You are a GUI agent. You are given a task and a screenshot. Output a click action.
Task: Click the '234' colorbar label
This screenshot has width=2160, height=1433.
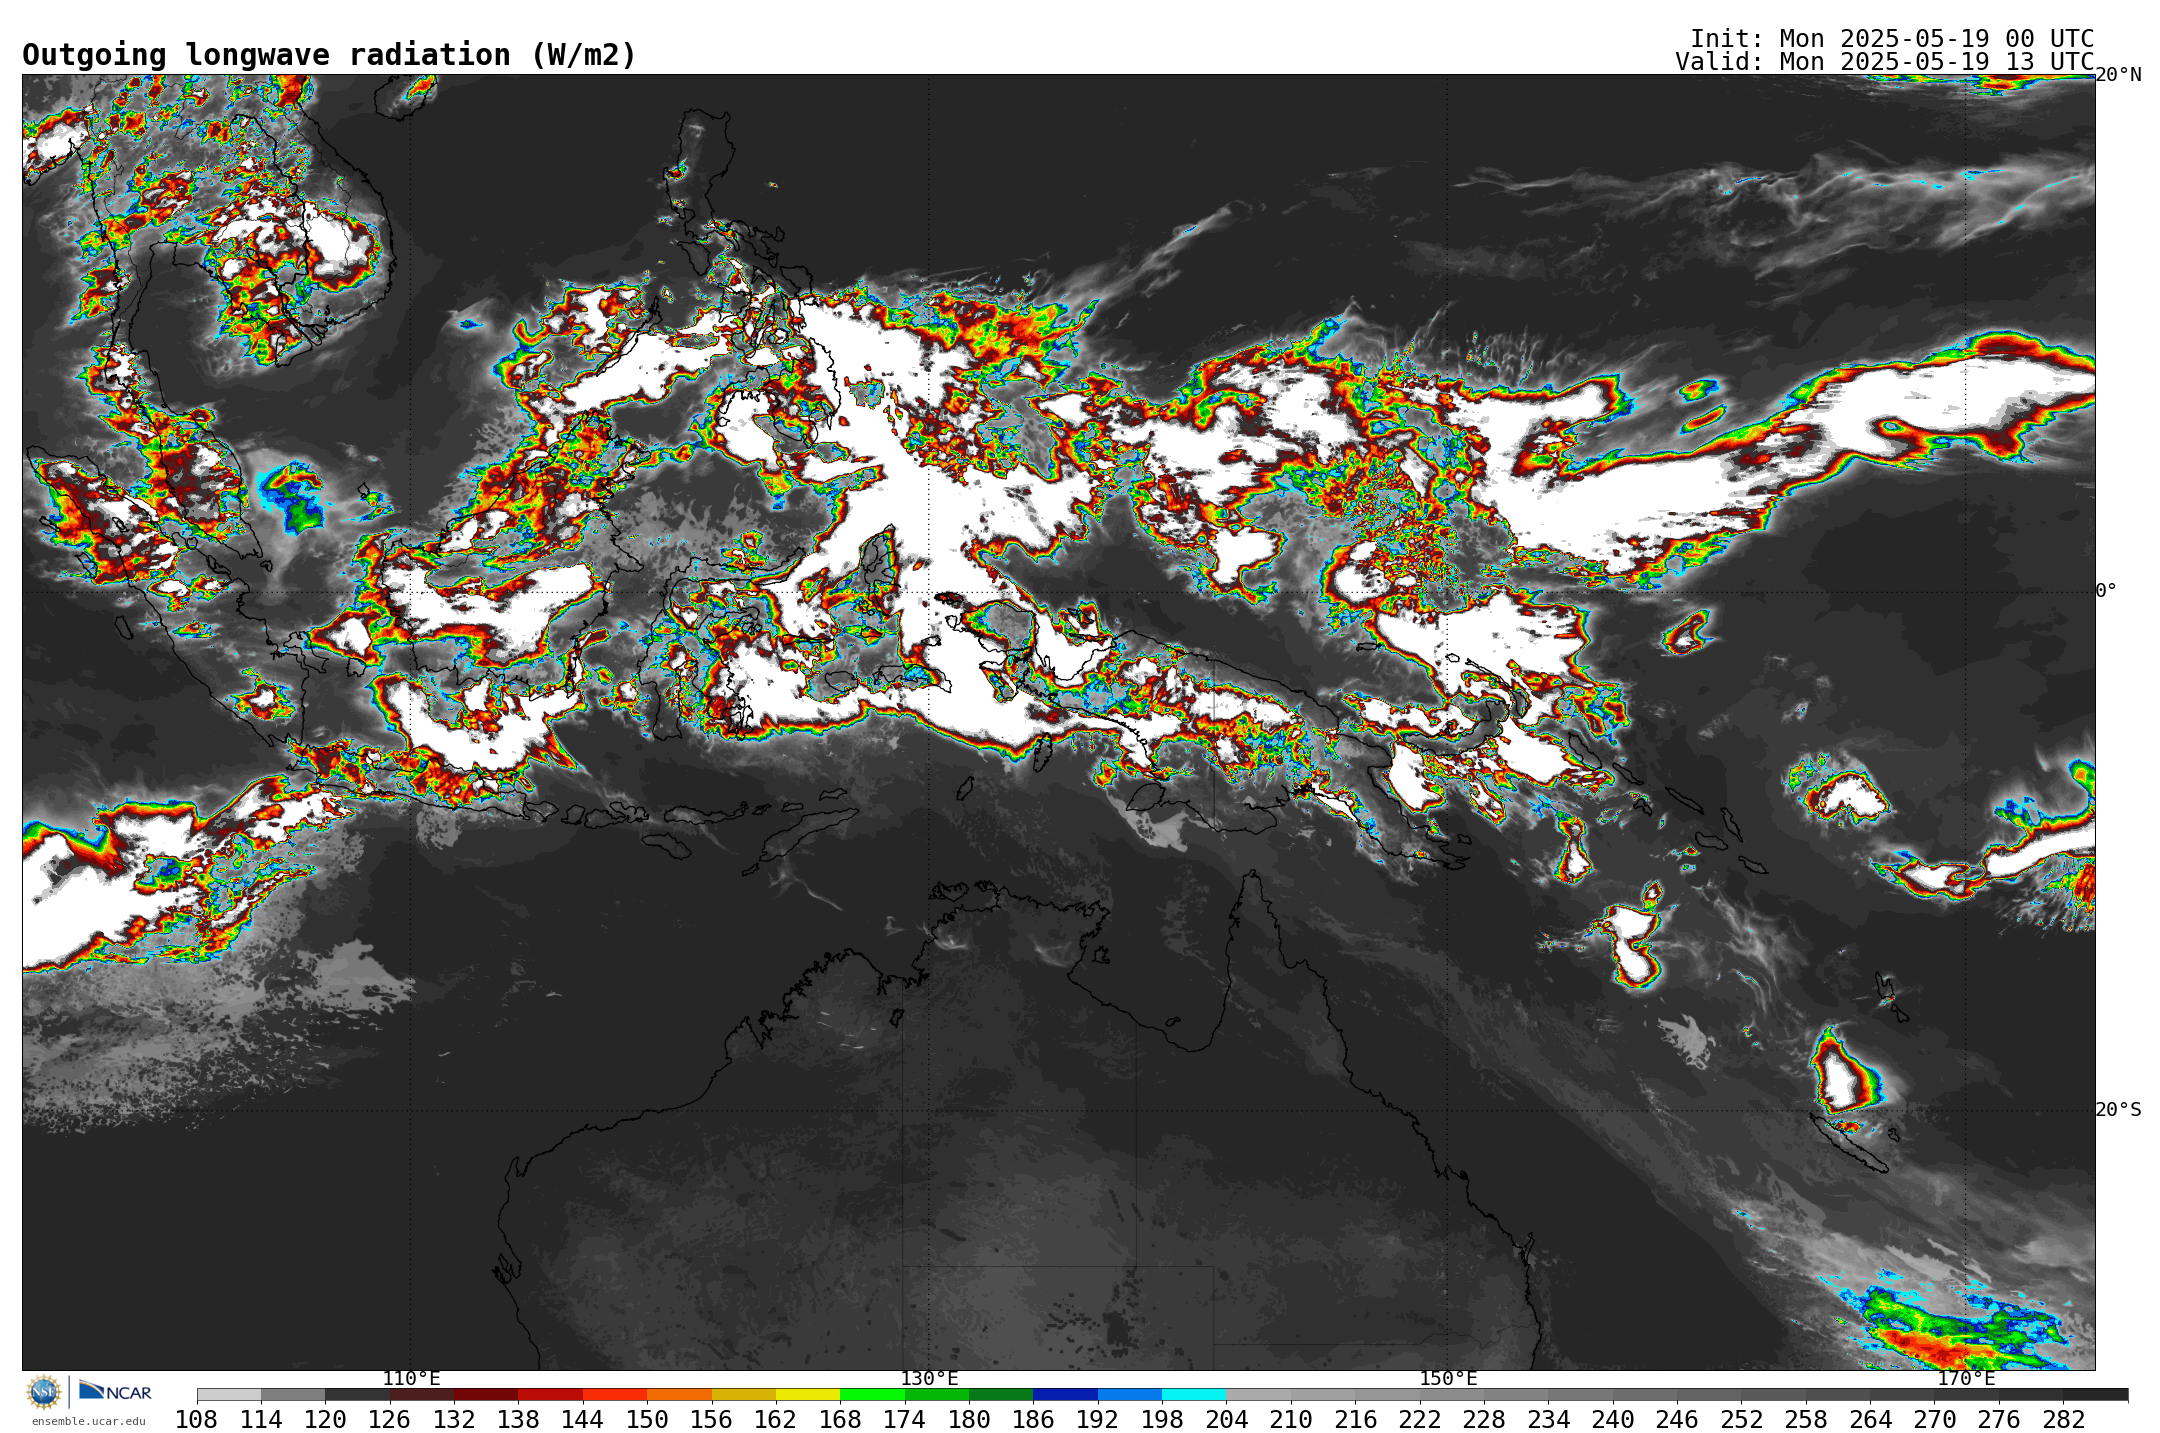coord(1548,1419)
